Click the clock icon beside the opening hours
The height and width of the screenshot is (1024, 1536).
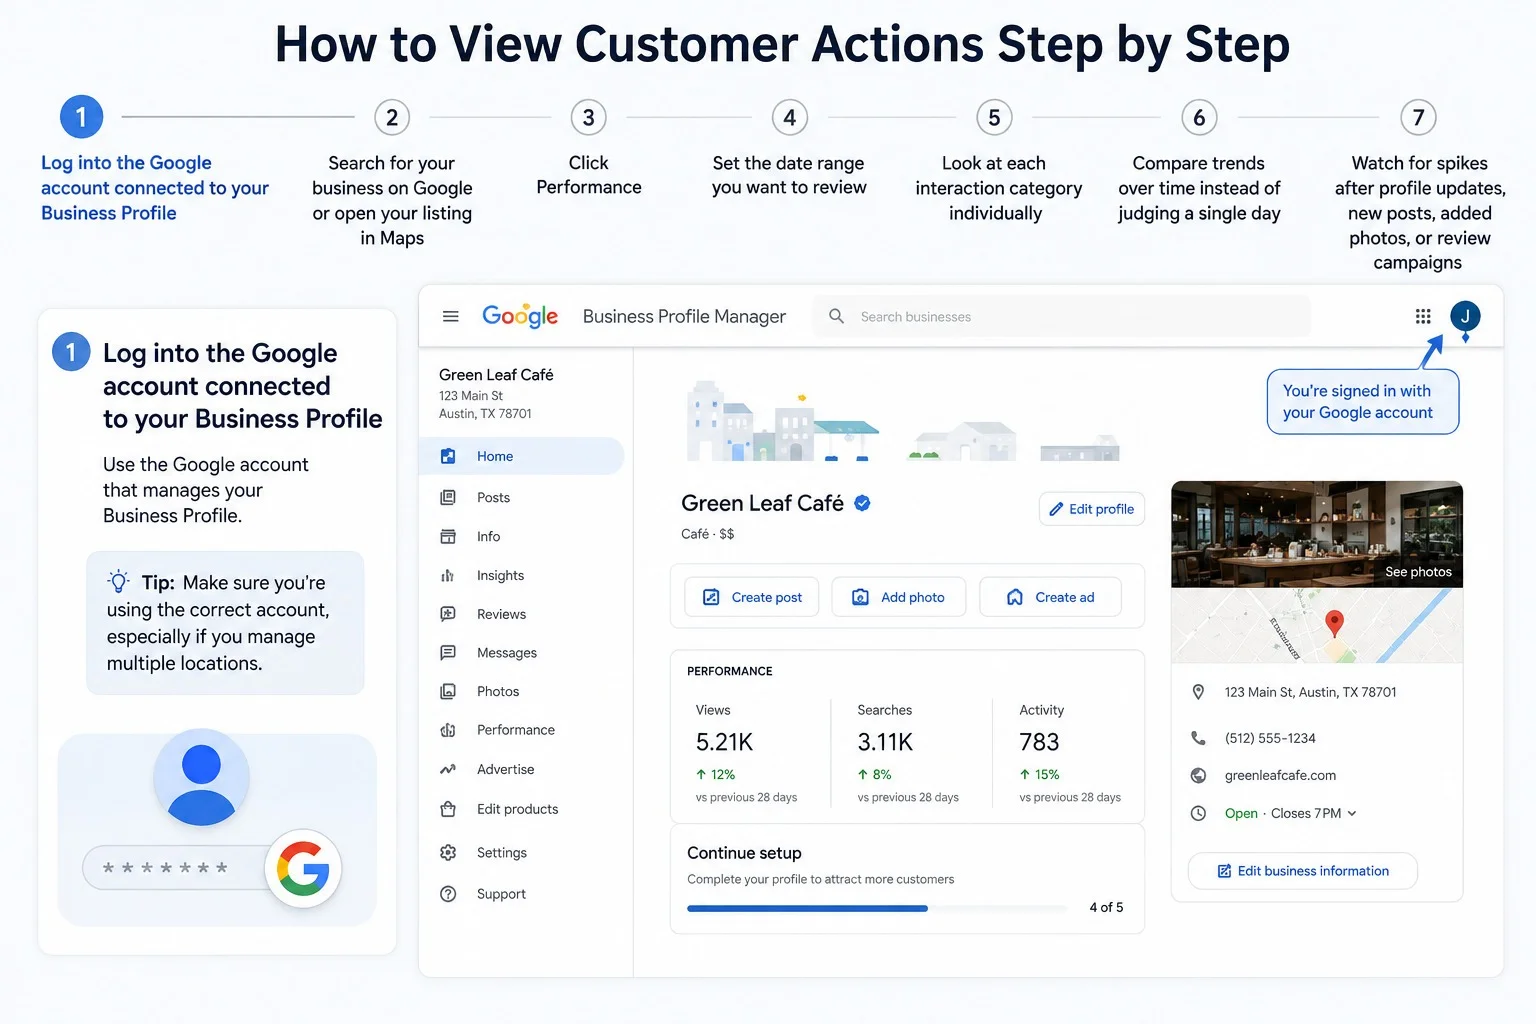1198,813
